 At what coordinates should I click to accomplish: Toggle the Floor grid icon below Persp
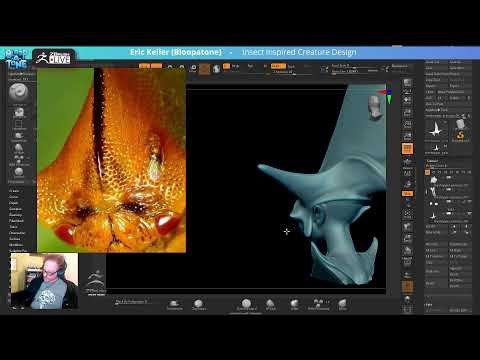(x=407, y=162)
